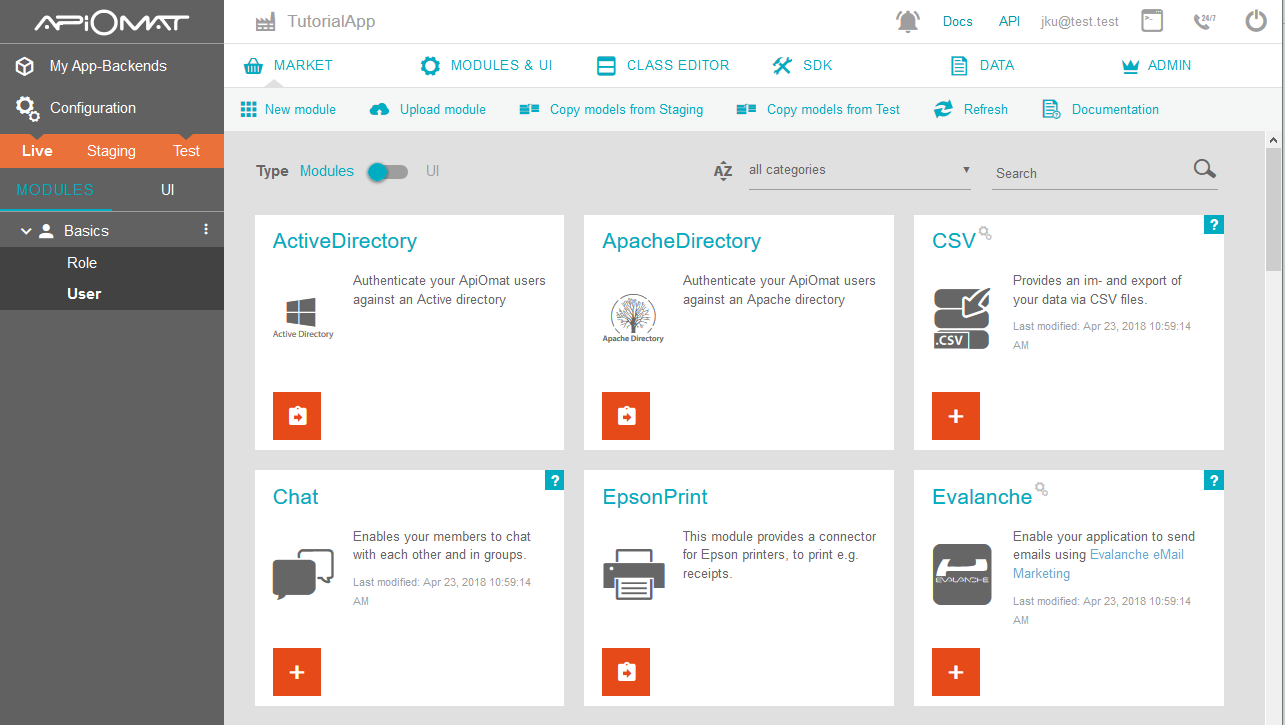
Task: Click the notification bell icon
Action: [x=908, y=21]
